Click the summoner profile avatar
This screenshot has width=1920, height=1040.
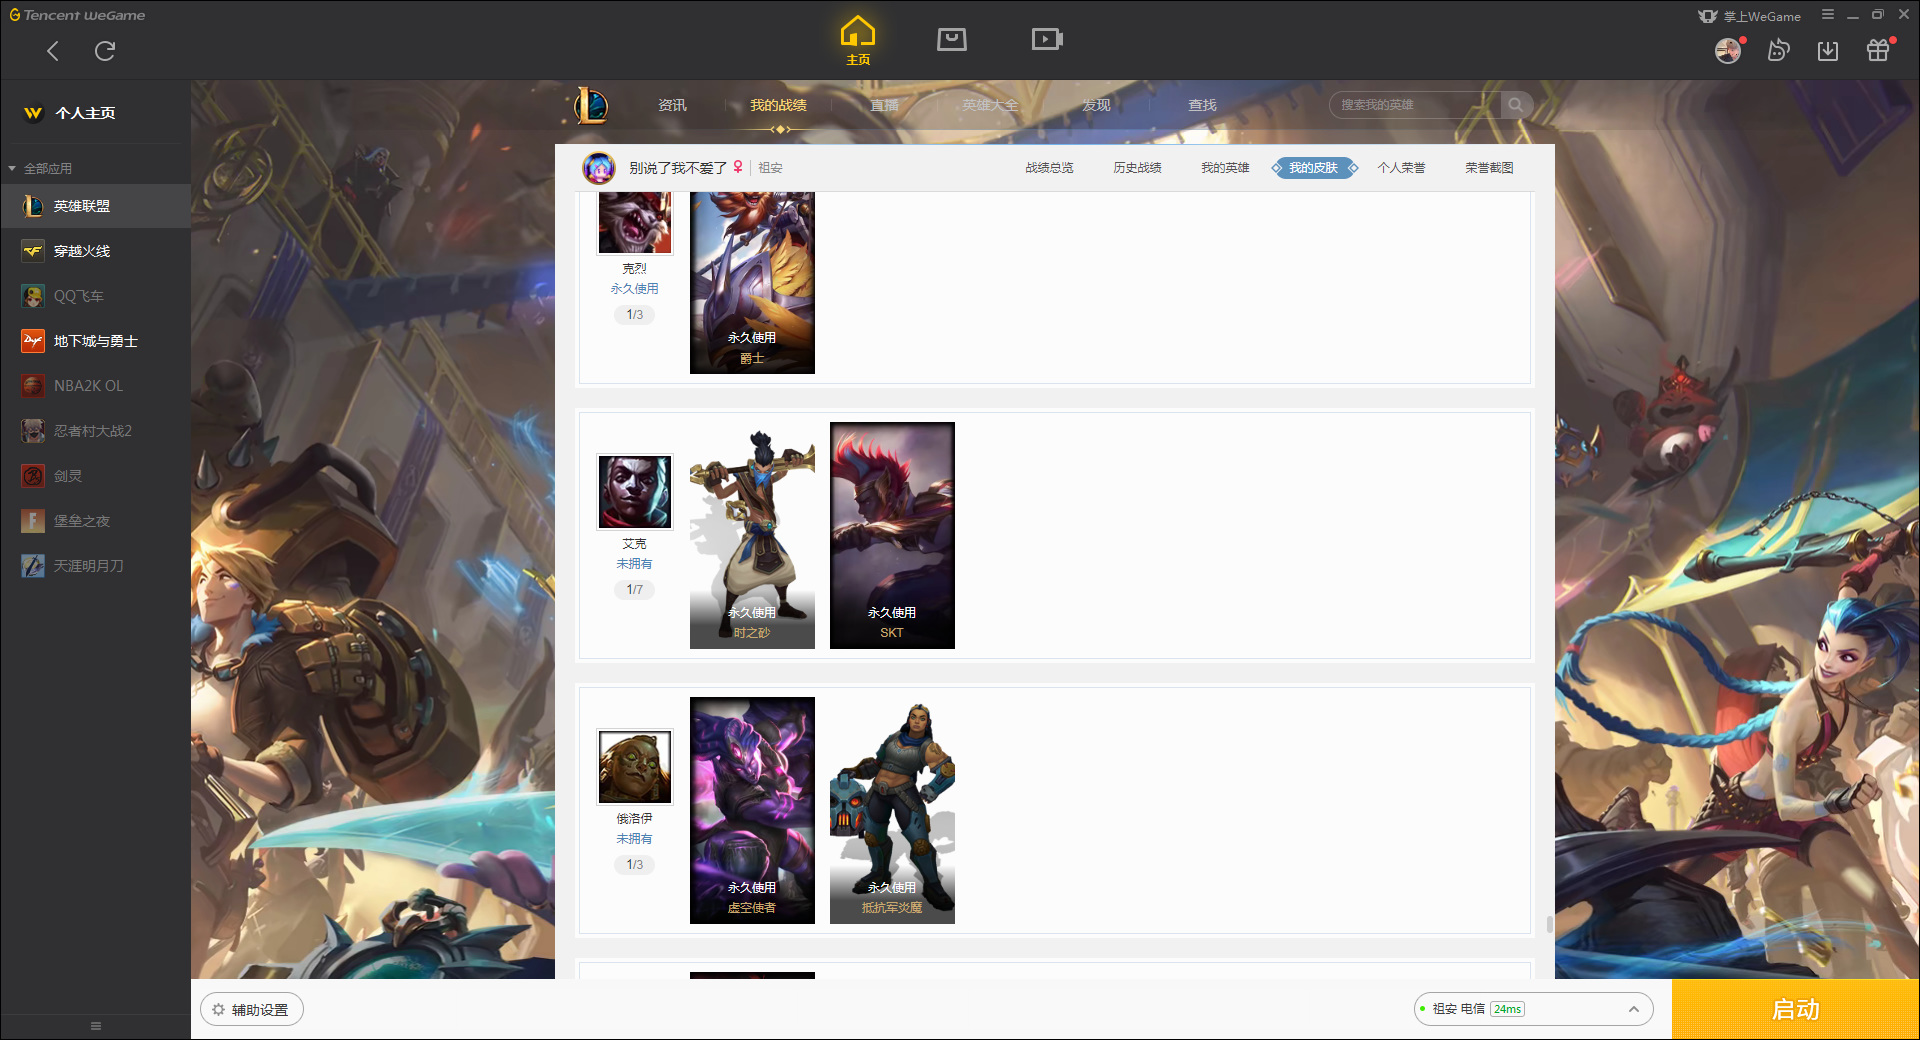(x=599, y=168)
